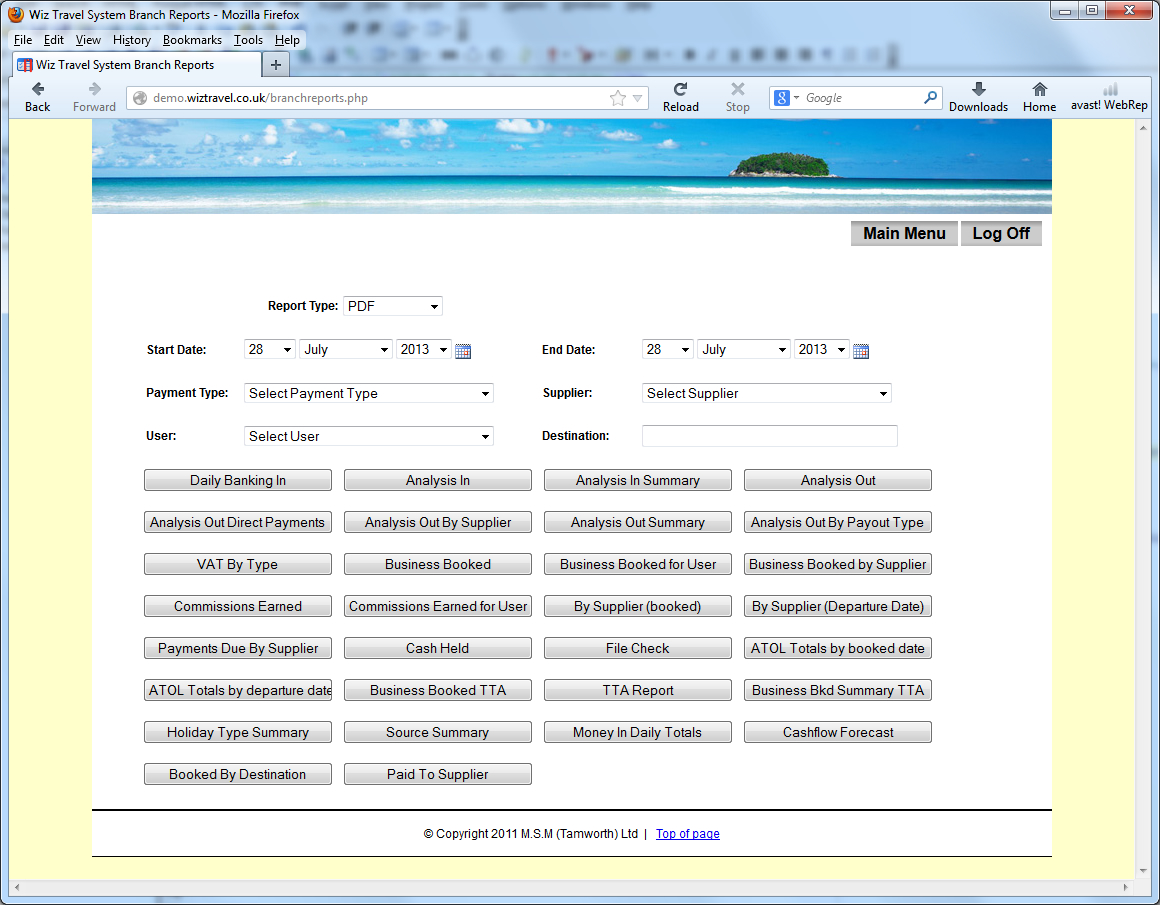Run the Daily Banking In report
Image resolution: width=1160 pixels, height=905 pixels.
click(237, 480)
